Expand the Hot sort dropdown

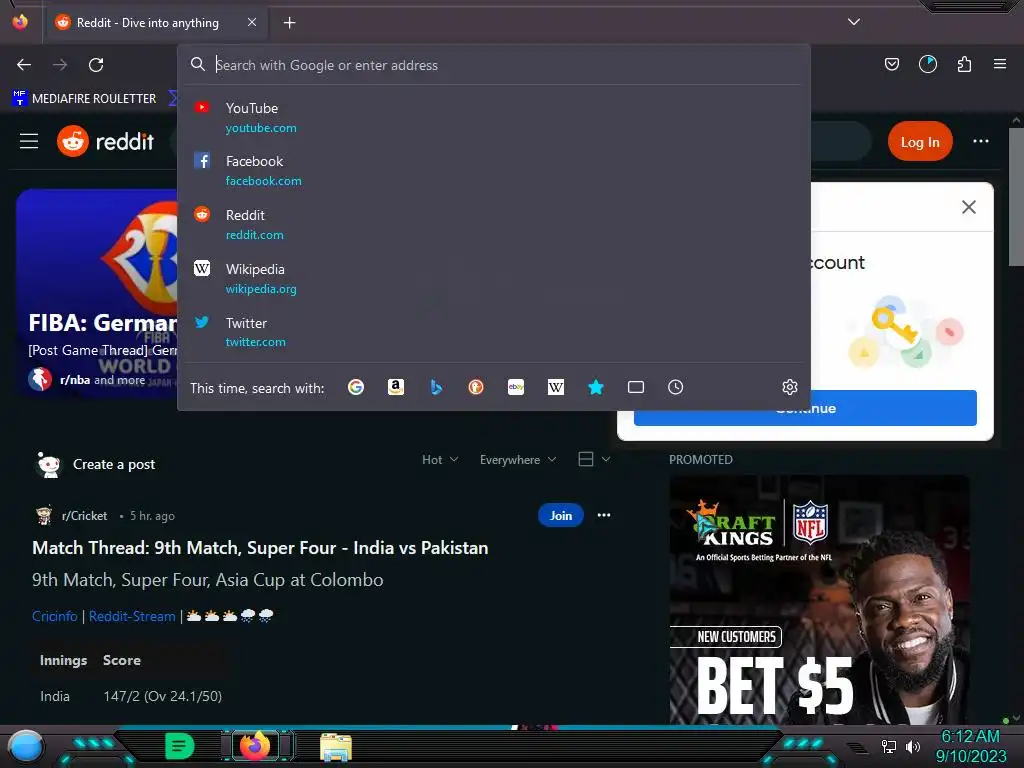point(440,460)
